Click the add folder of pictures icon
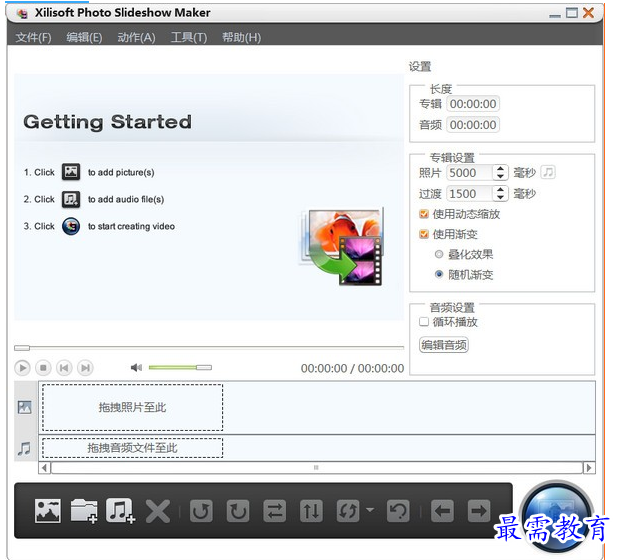This screenshot has width=618, height=560. (84, 511)
